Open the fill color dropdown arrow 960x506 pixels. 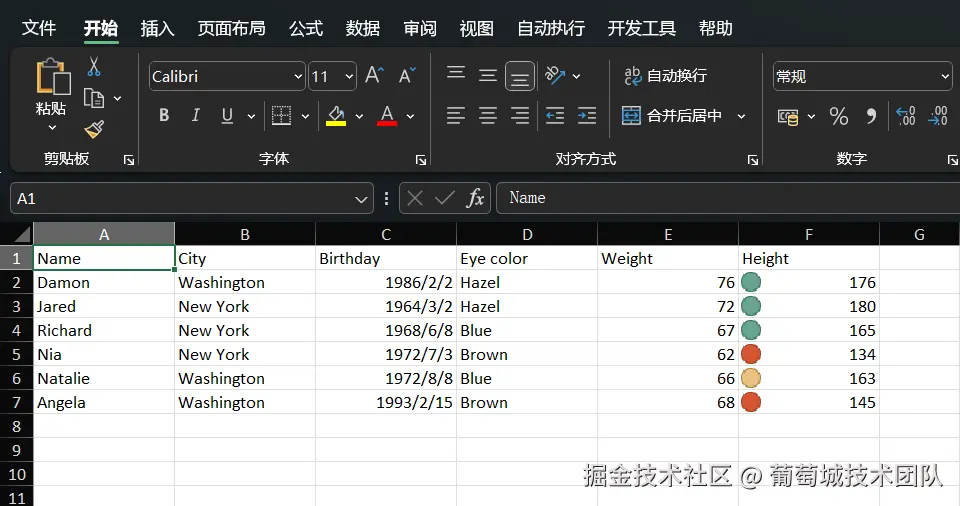[x=359, y=116]
